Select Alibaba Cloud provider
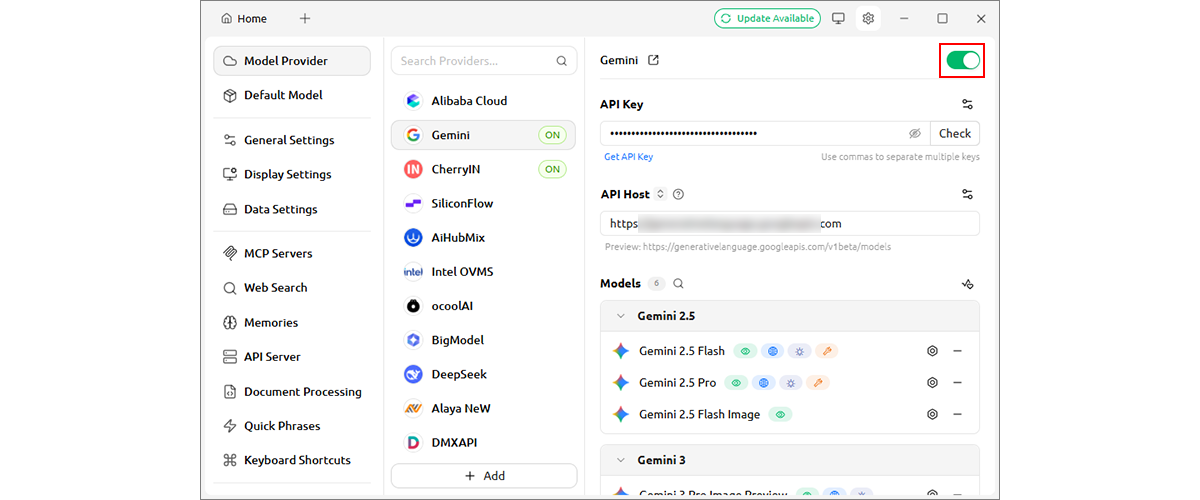This screenshot has width=1200, height=500. click(483, 101)
